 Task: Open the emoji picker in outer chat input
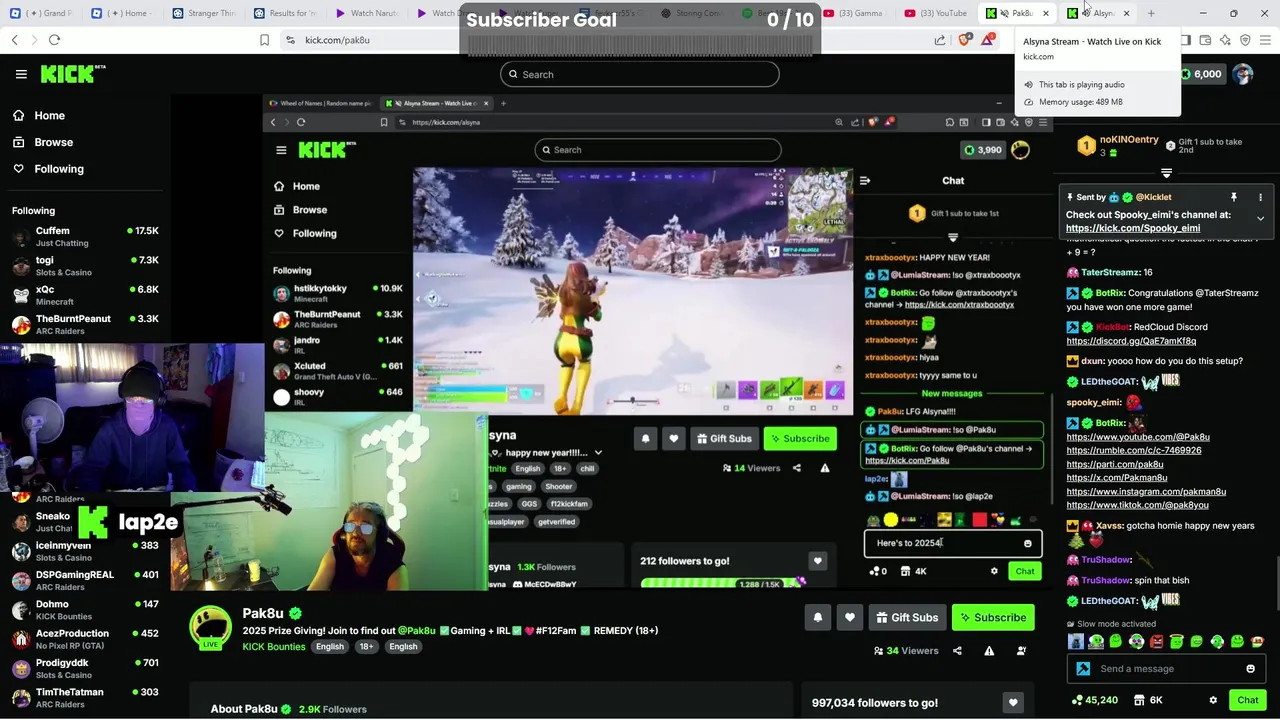coord(1250,669)
